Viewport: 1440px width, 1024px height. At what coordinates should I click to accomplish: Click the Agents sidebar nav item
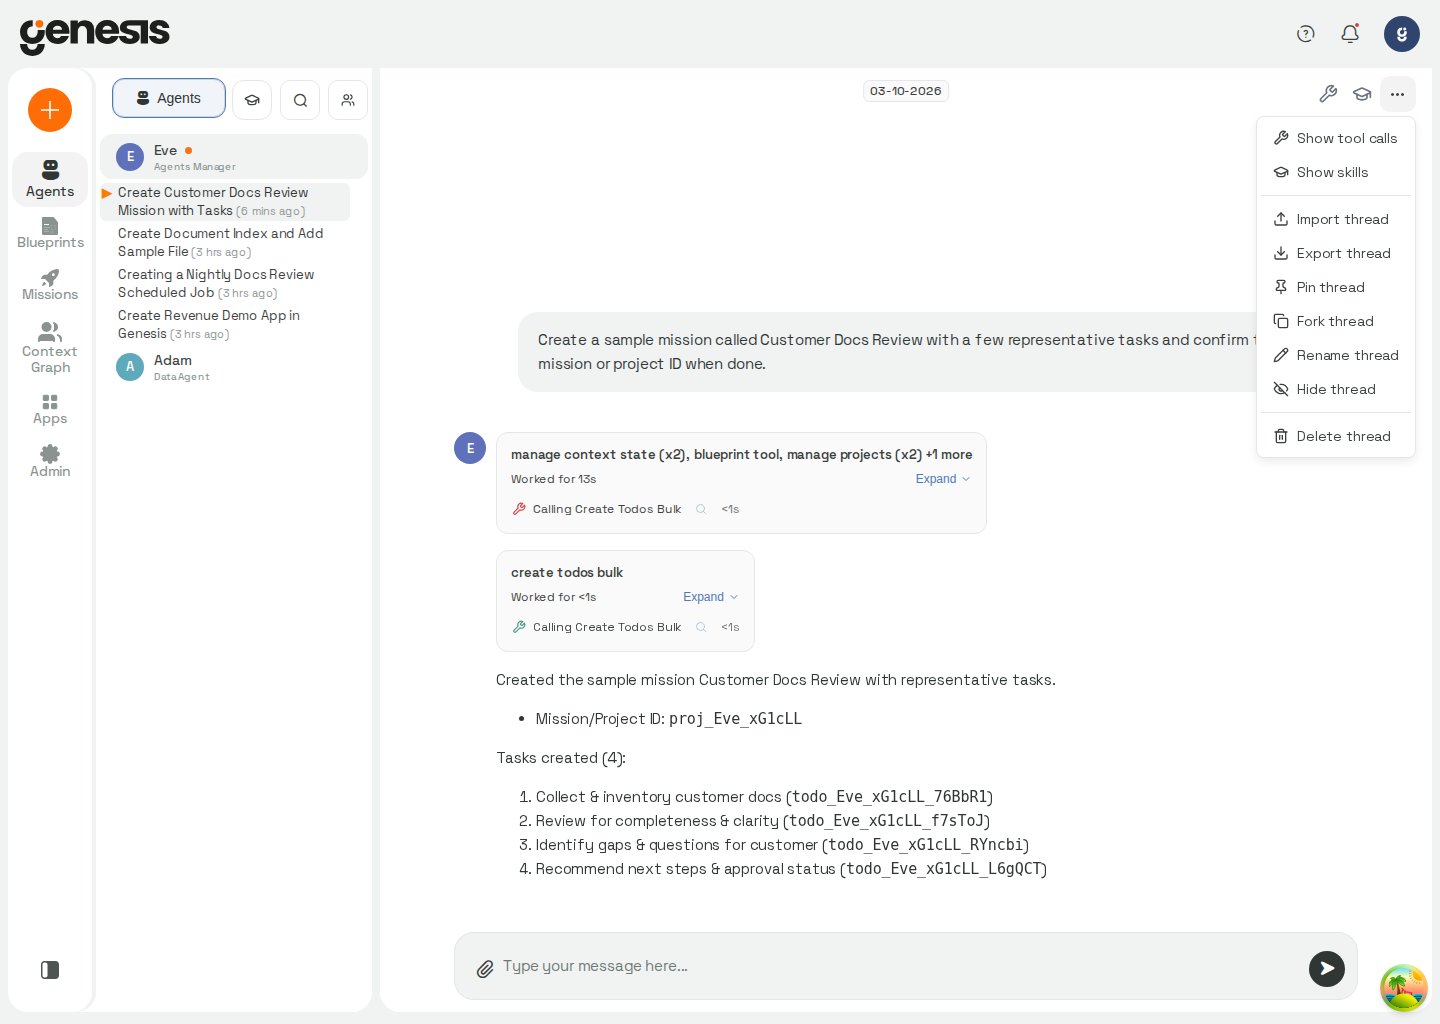pos(50,180)
